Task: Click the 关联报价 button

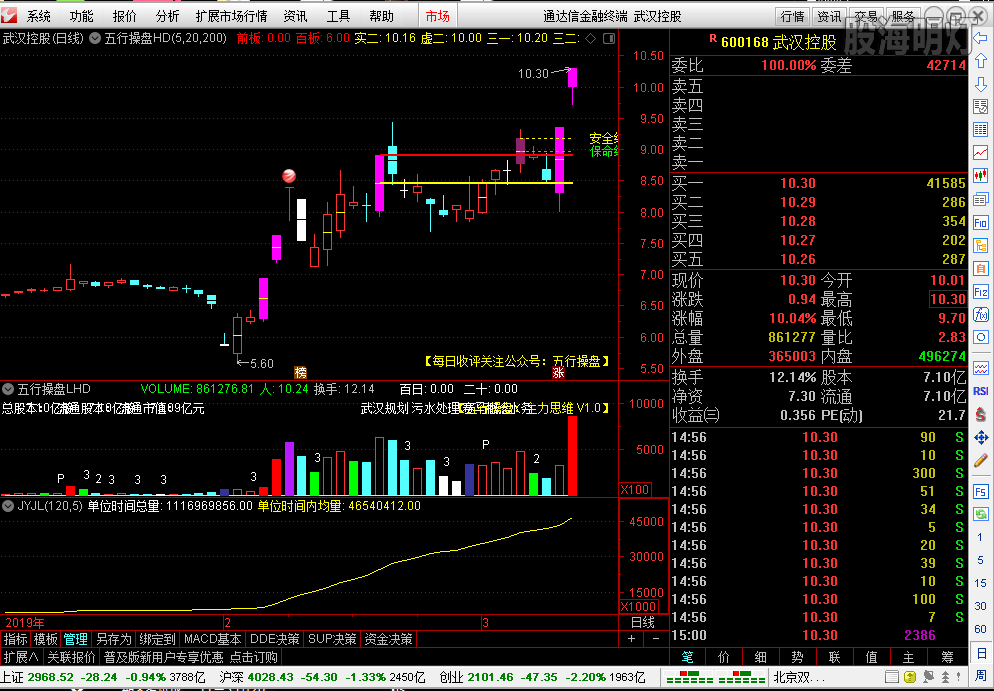Action: pyautogui.click(x=72, y=657)
